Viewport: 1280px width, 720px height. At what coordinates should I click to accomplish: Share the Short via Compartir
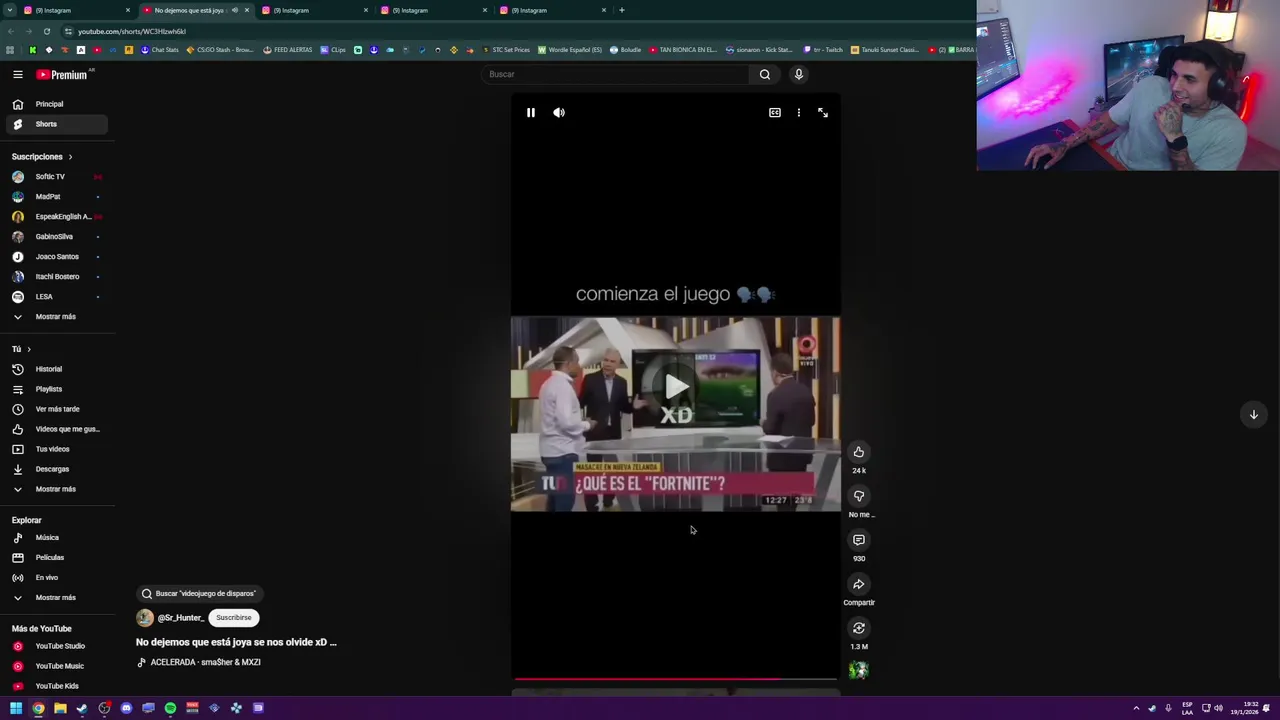coord(859,584)
